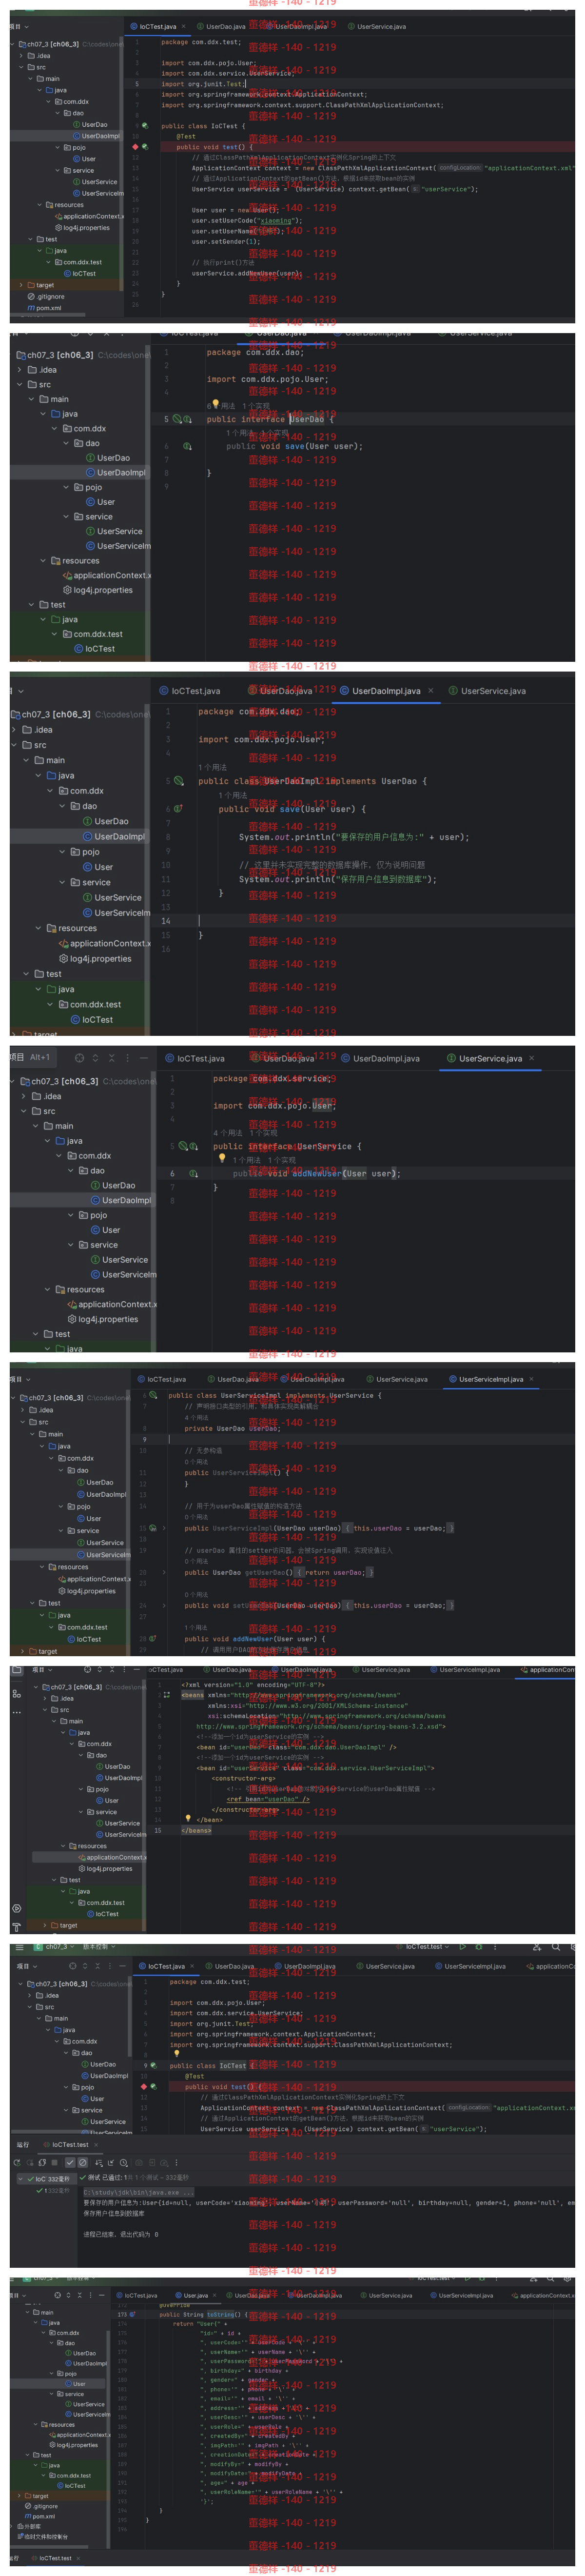
Task: Click 'void addNewUser(User user);' in UserService
Action: (316, 1174)
